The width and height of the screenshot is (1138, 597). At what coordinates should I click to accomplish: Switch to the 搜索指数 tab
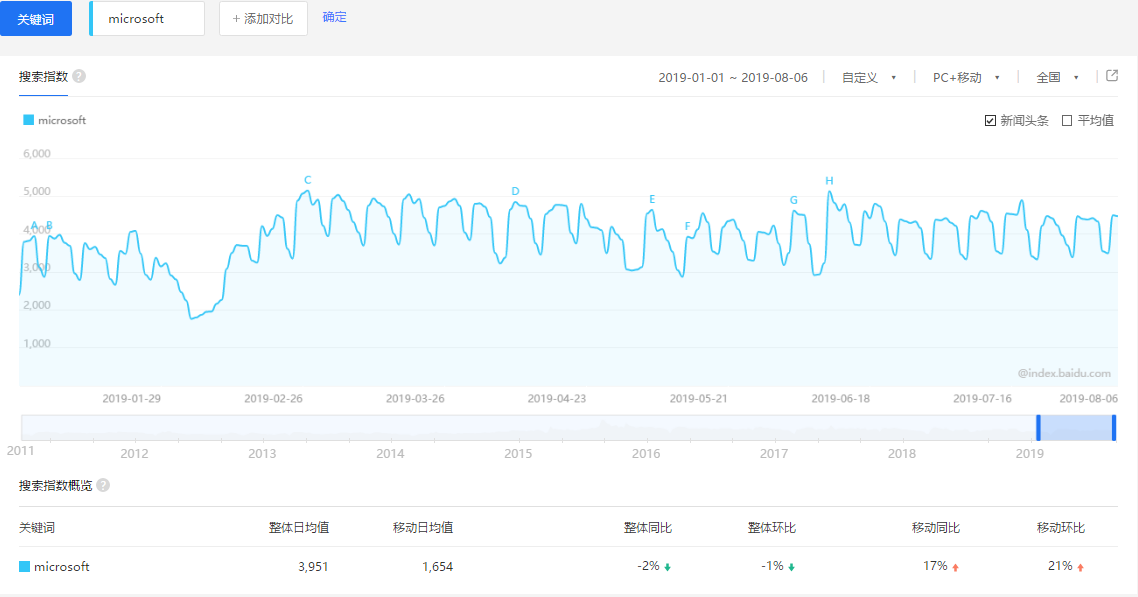[44, 76]
